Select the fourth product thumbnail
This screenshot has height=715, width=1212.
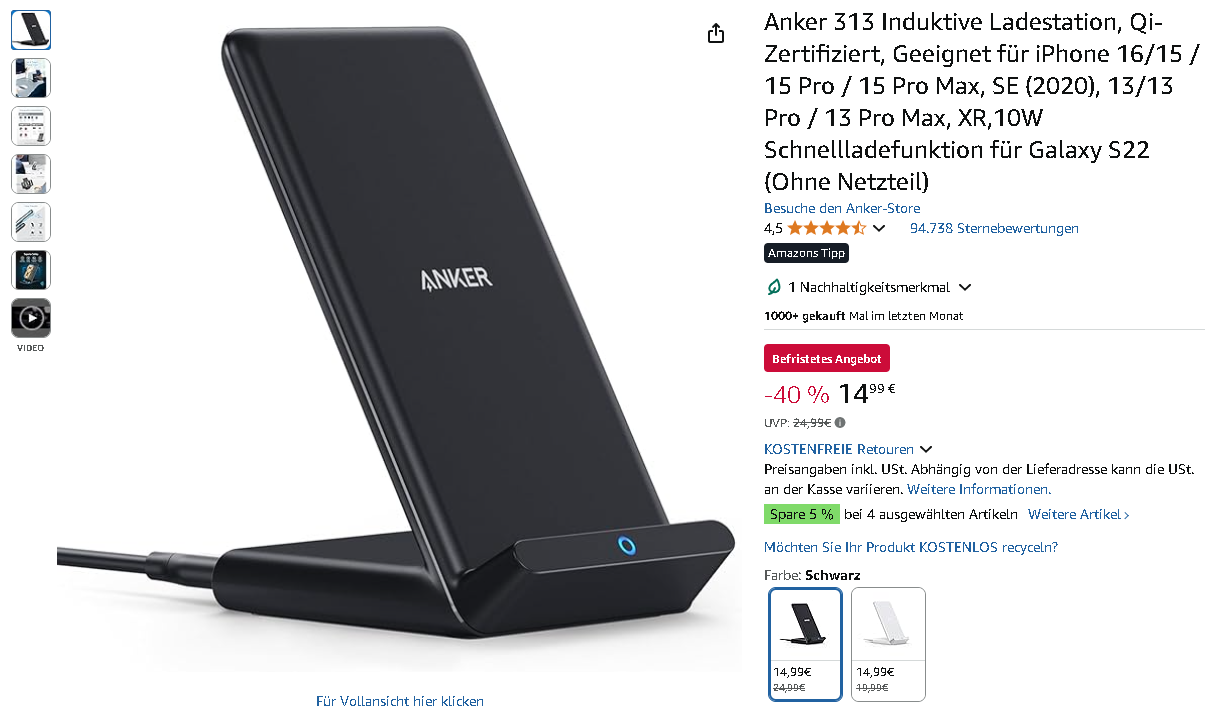(x=31, y=174)
